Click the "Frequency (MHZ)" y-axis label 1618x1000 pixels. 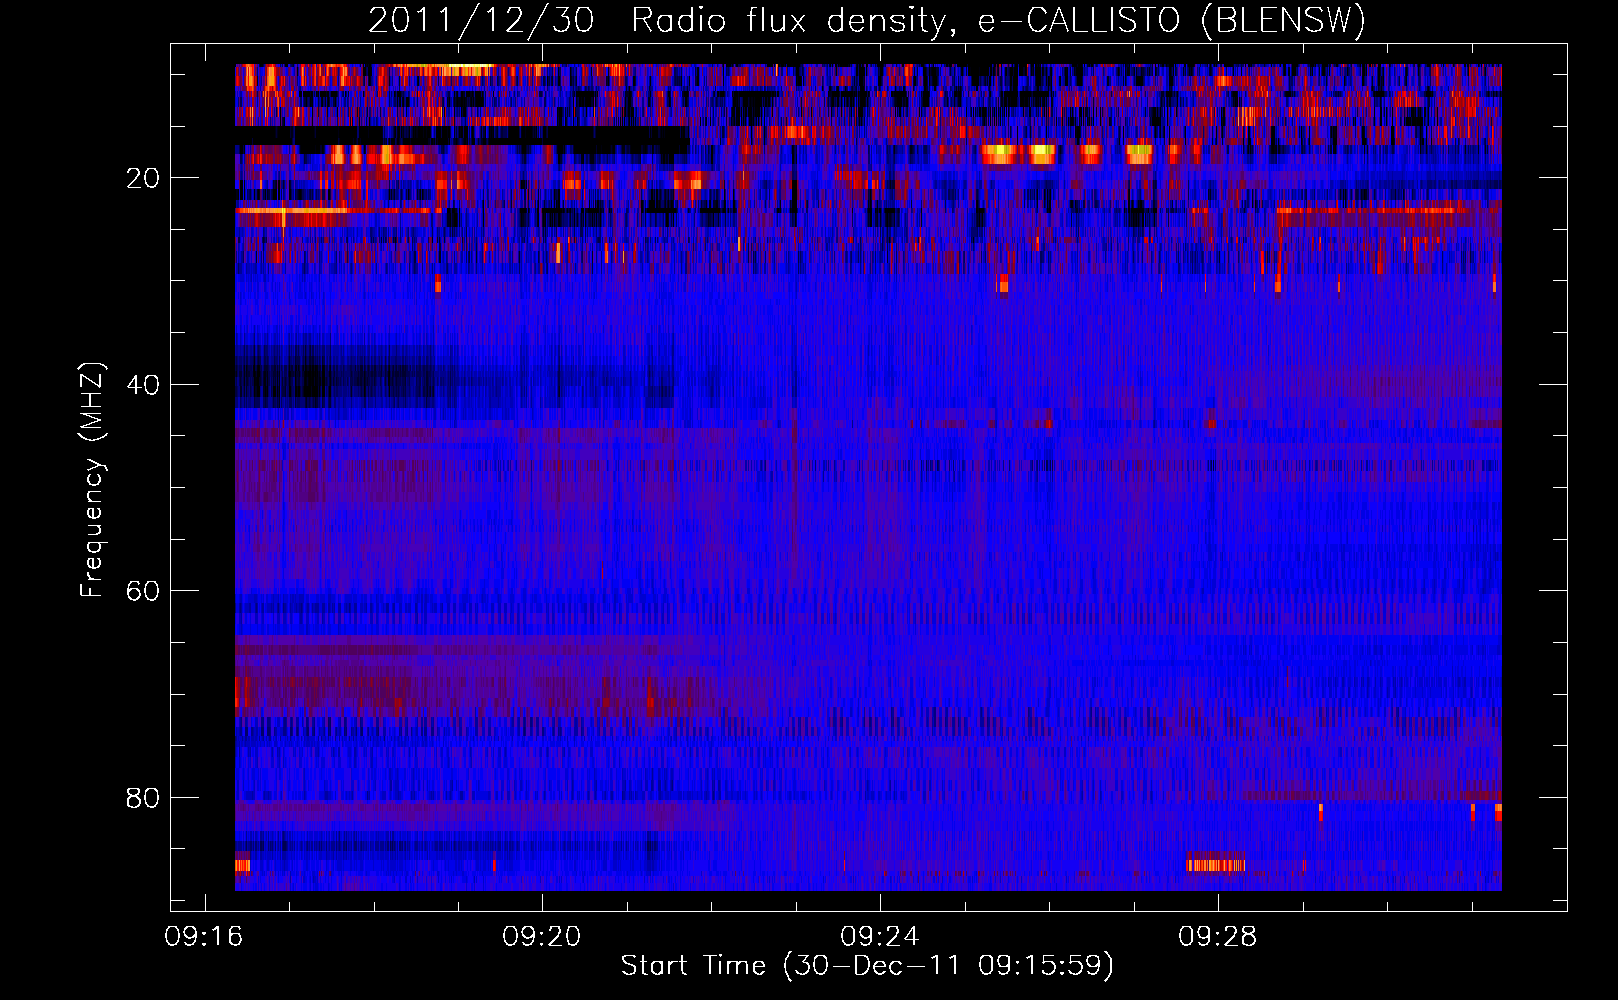(x=92, y=480)
